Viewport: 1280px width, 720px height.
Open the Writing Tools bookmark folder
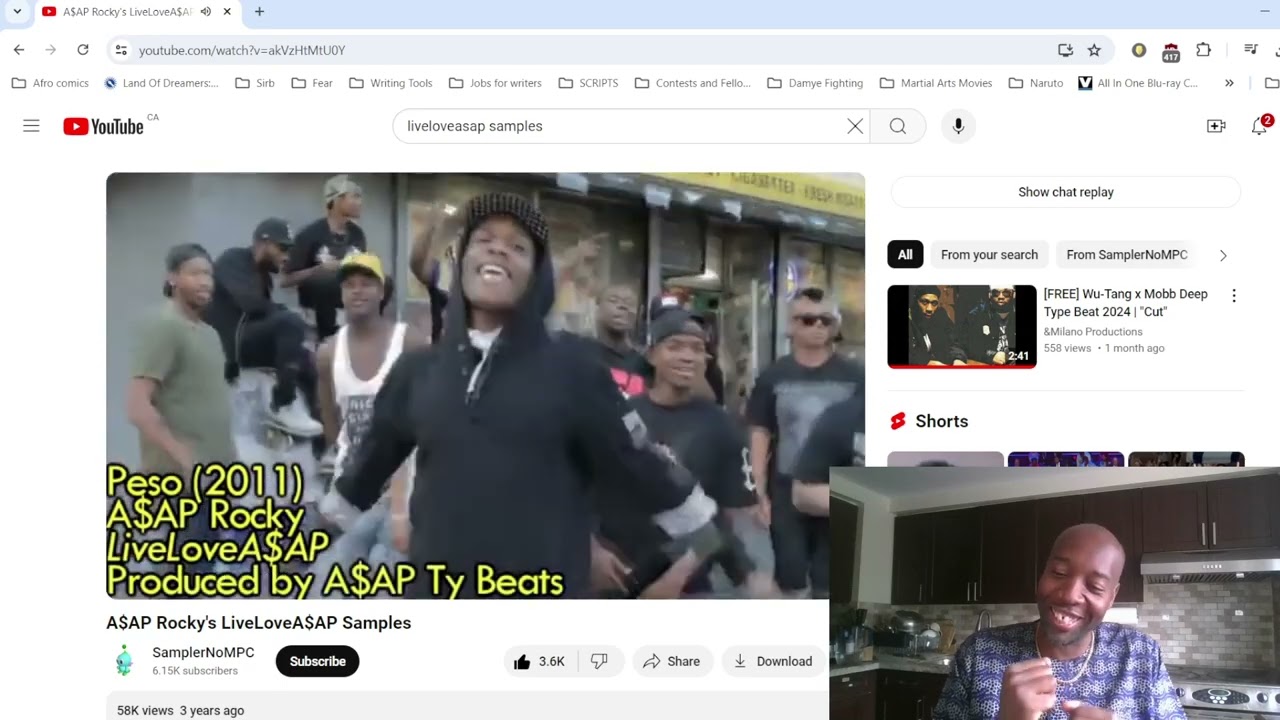click(391, 83)
